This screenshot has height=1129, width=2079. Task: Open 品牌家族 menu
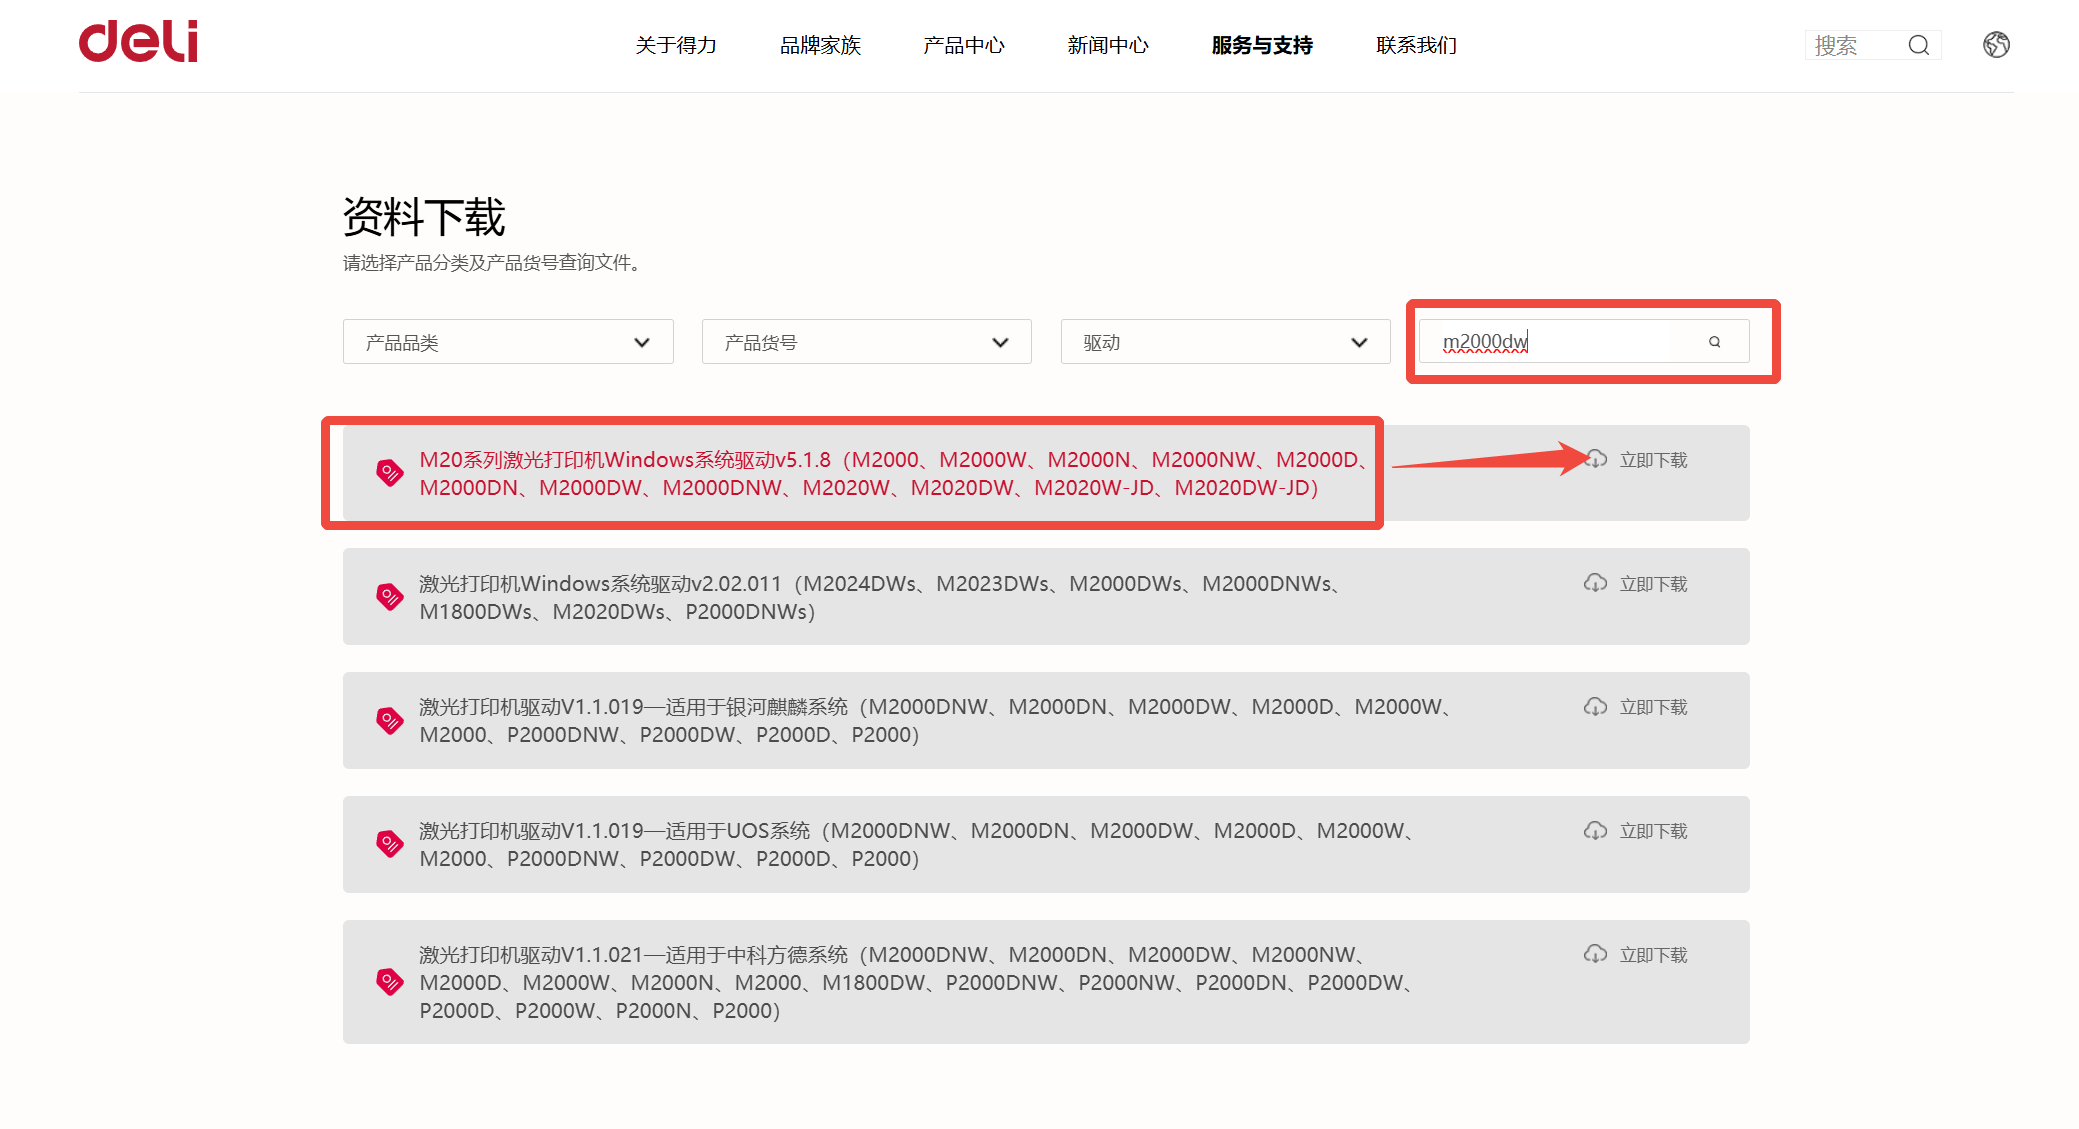tap(820, 45)
